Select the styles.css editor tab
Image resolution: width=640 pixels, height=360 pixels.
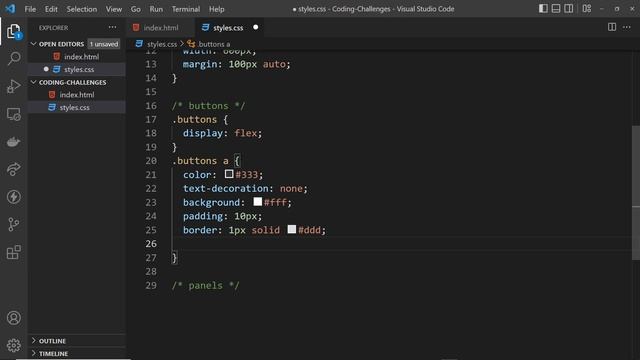click(x=228, y=27)
